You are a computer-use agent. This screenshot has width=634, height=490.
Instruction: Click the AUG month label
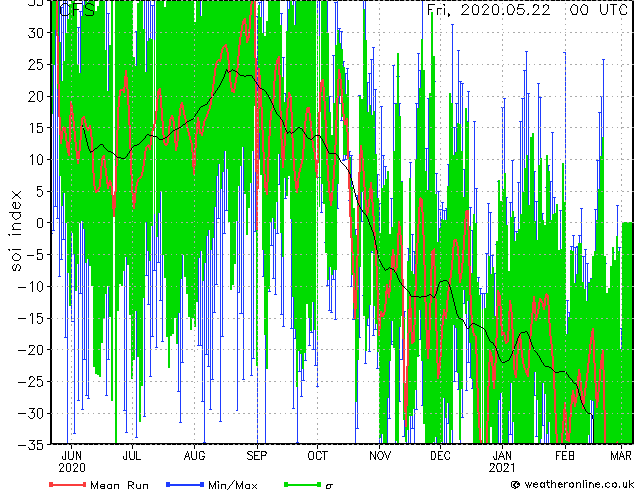coord(194,456)
